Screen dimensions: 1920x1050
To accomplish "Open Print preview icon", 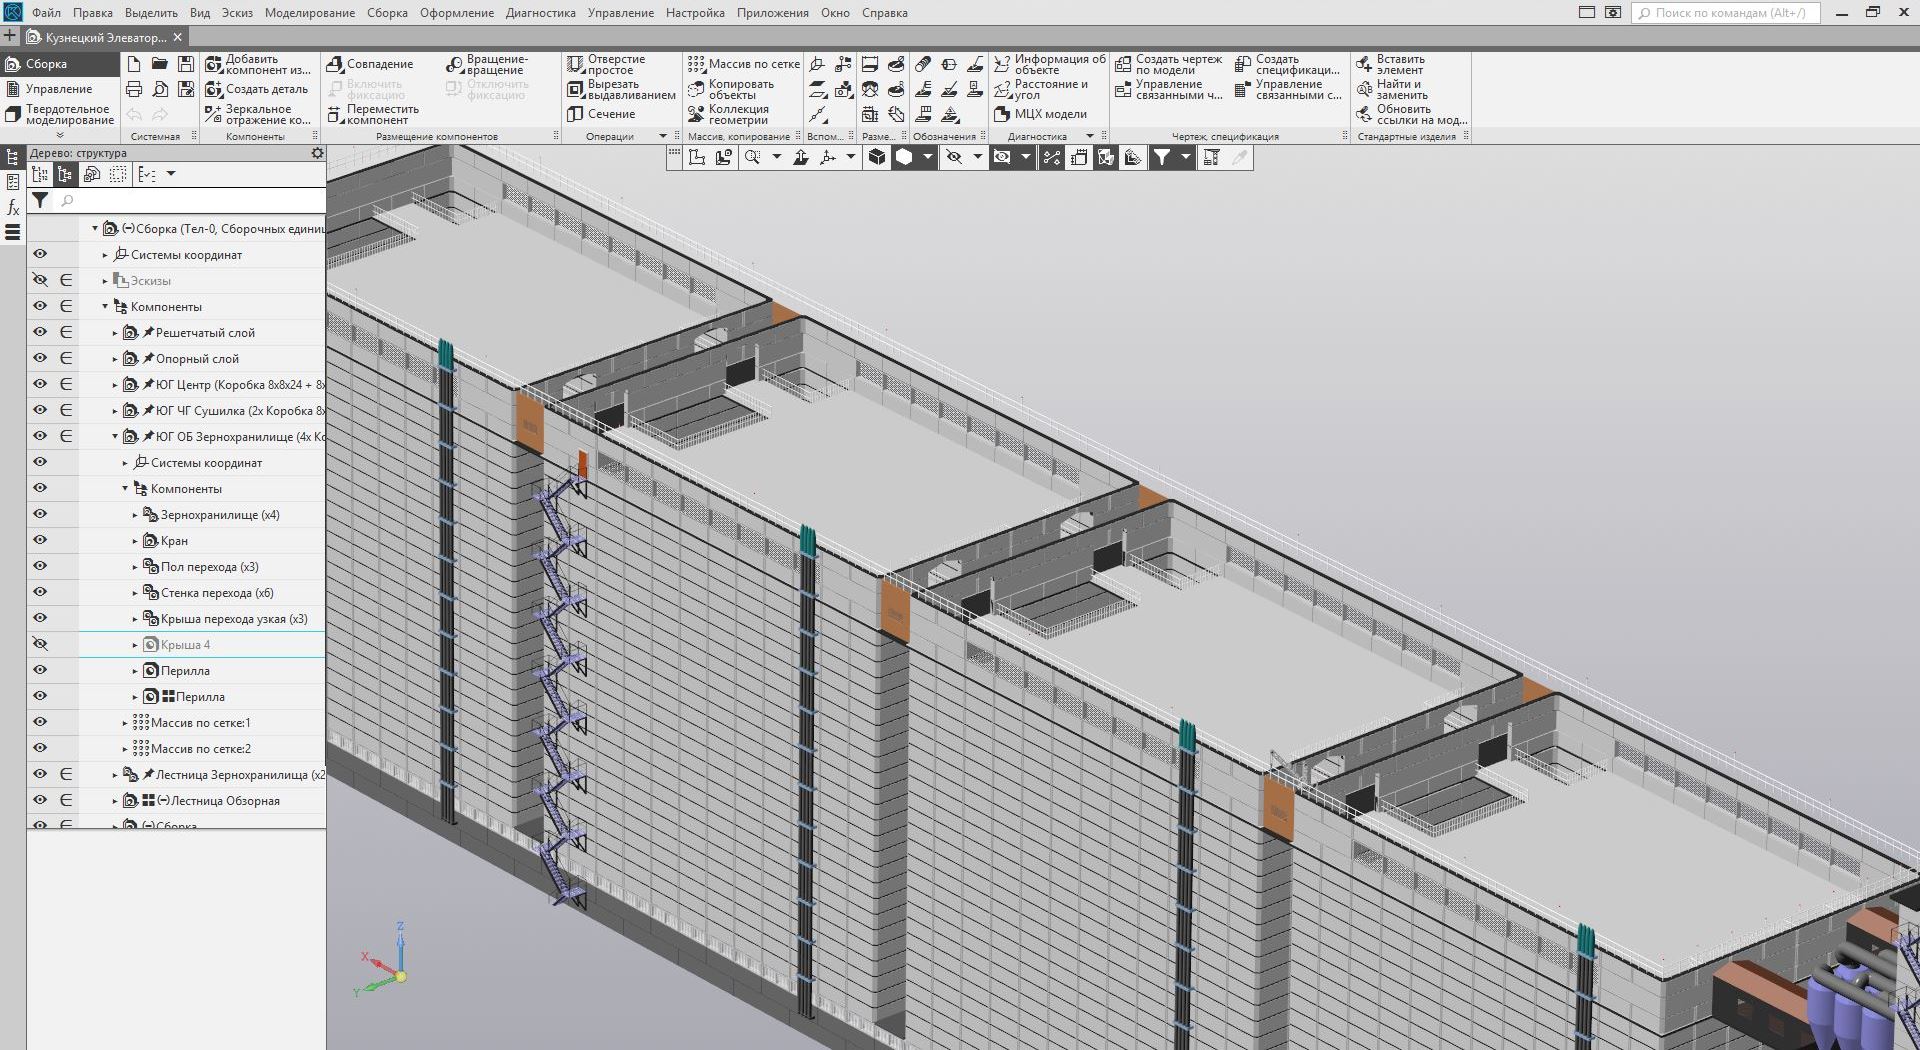I will [160, 89].
